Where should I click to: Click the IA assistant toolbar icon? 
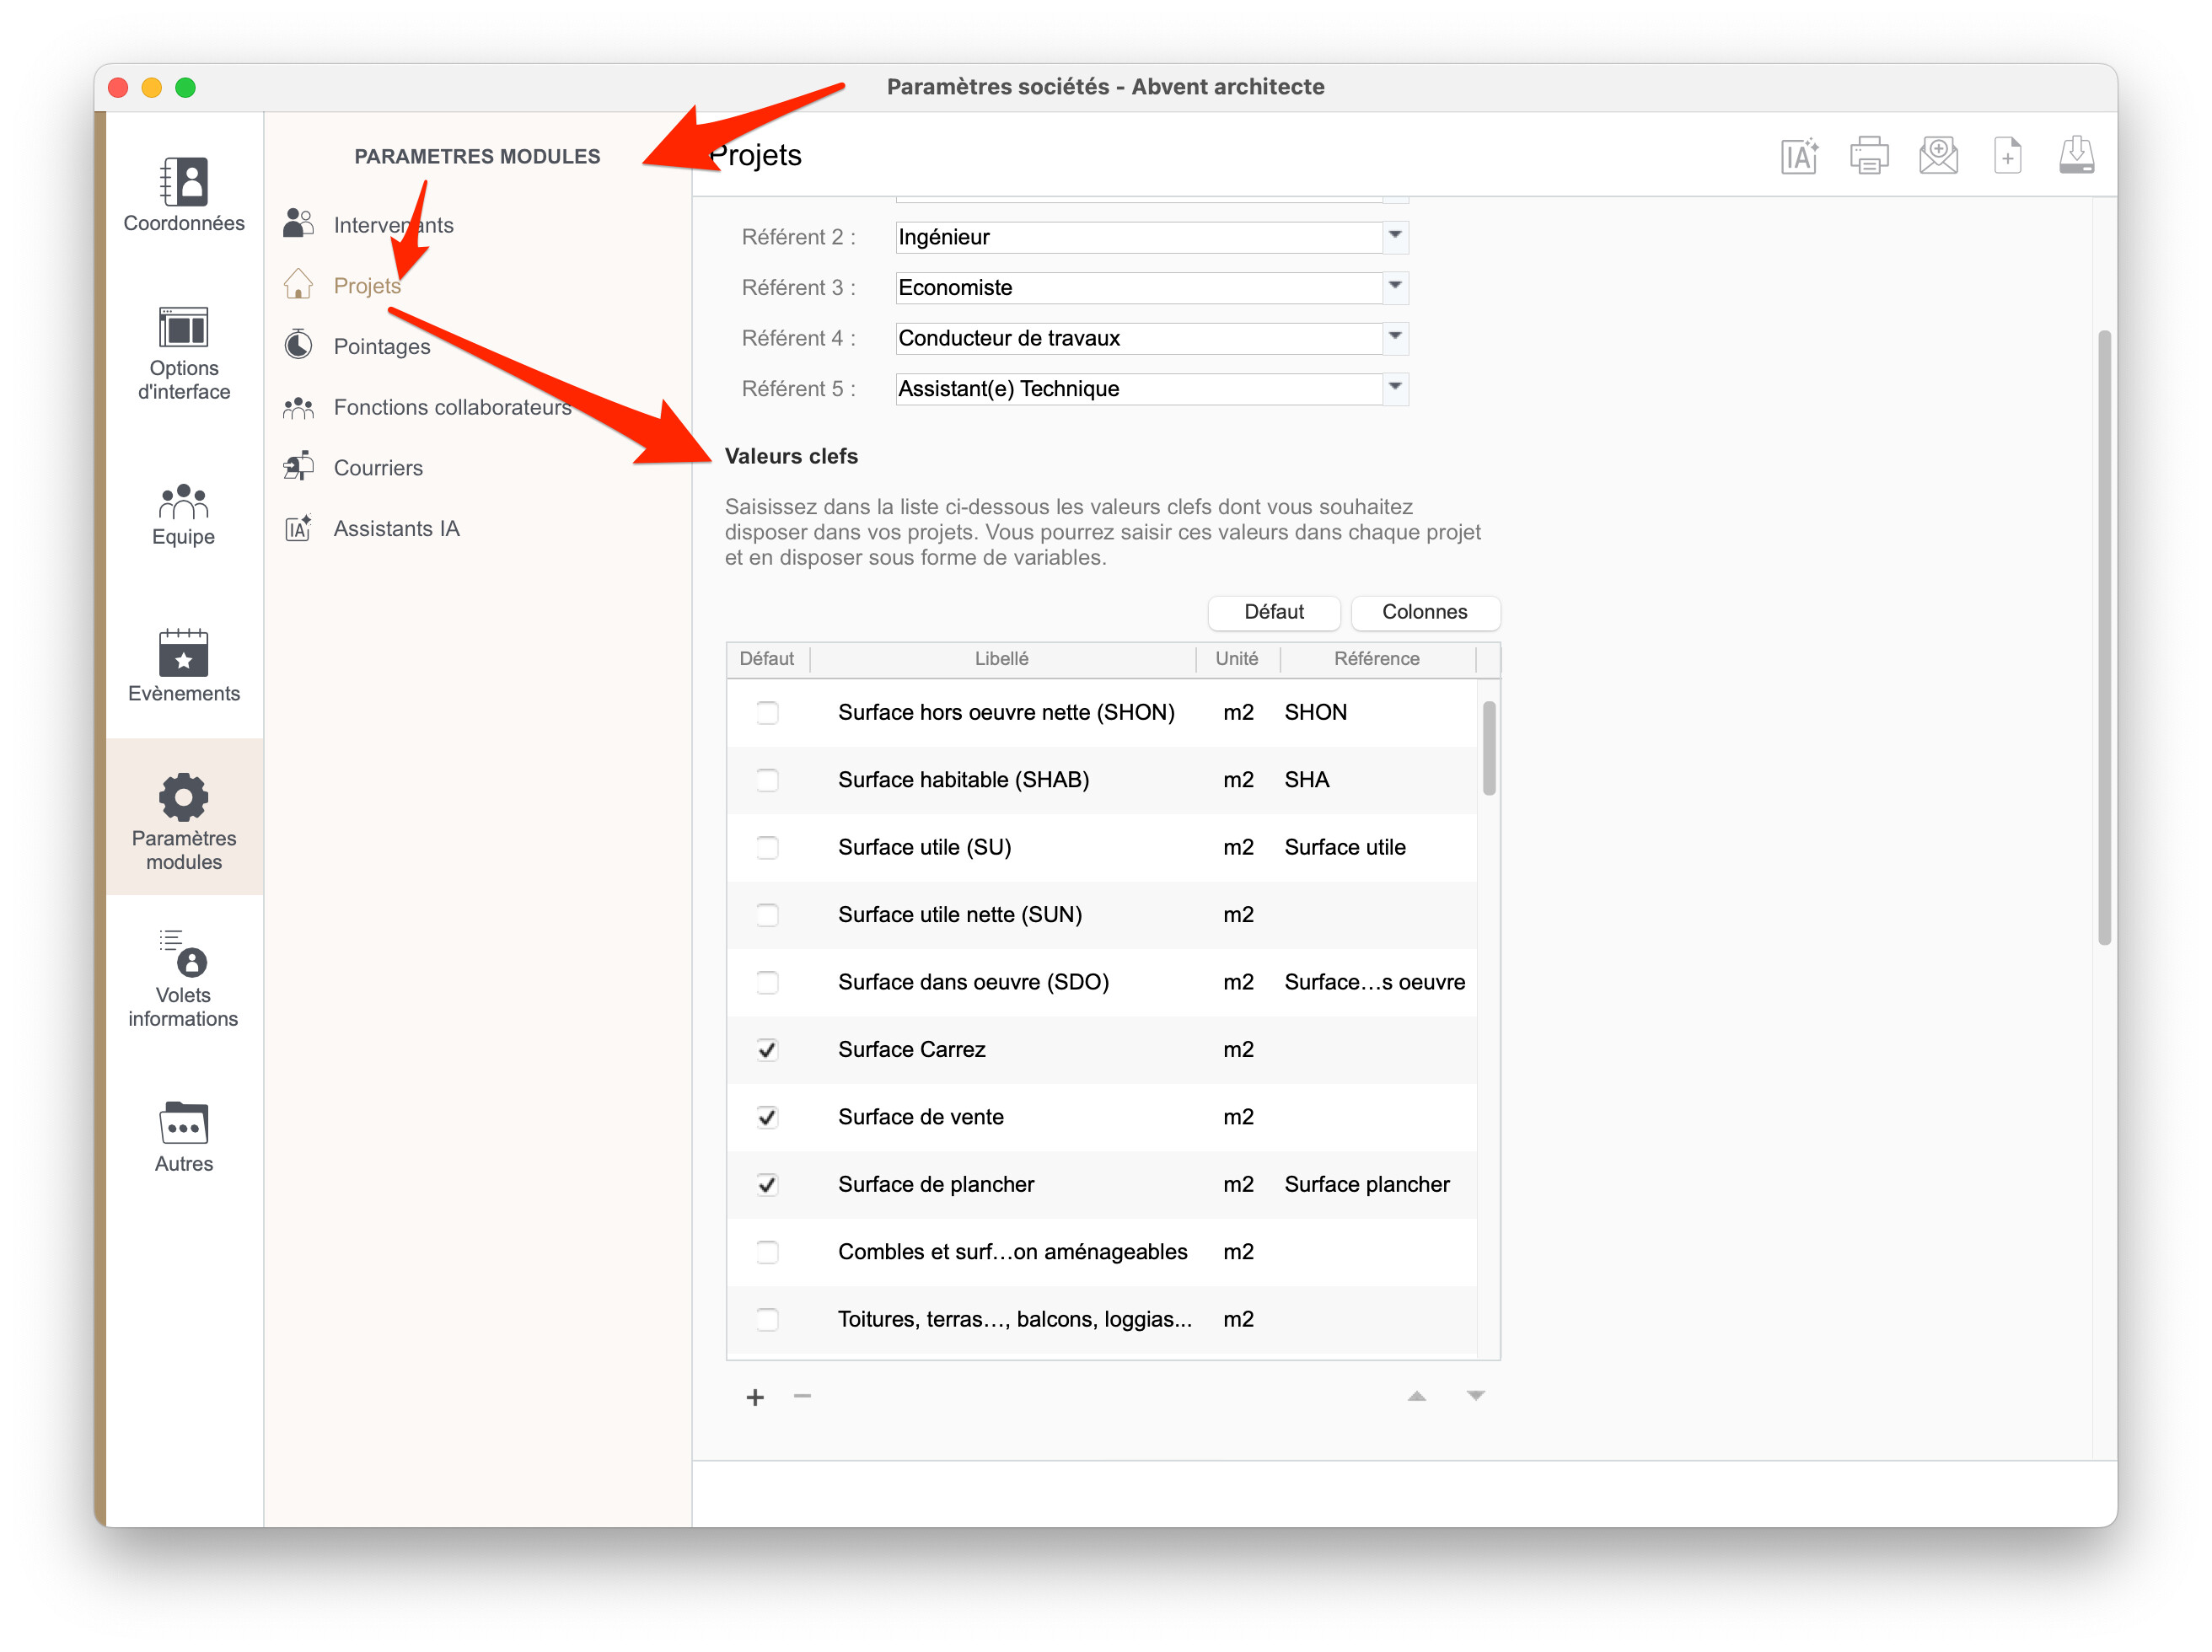1800,156
